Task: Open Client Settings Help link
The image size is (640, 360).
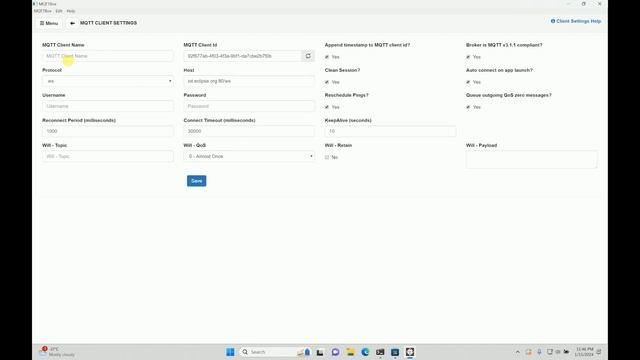Action: [x=576, y=21]
